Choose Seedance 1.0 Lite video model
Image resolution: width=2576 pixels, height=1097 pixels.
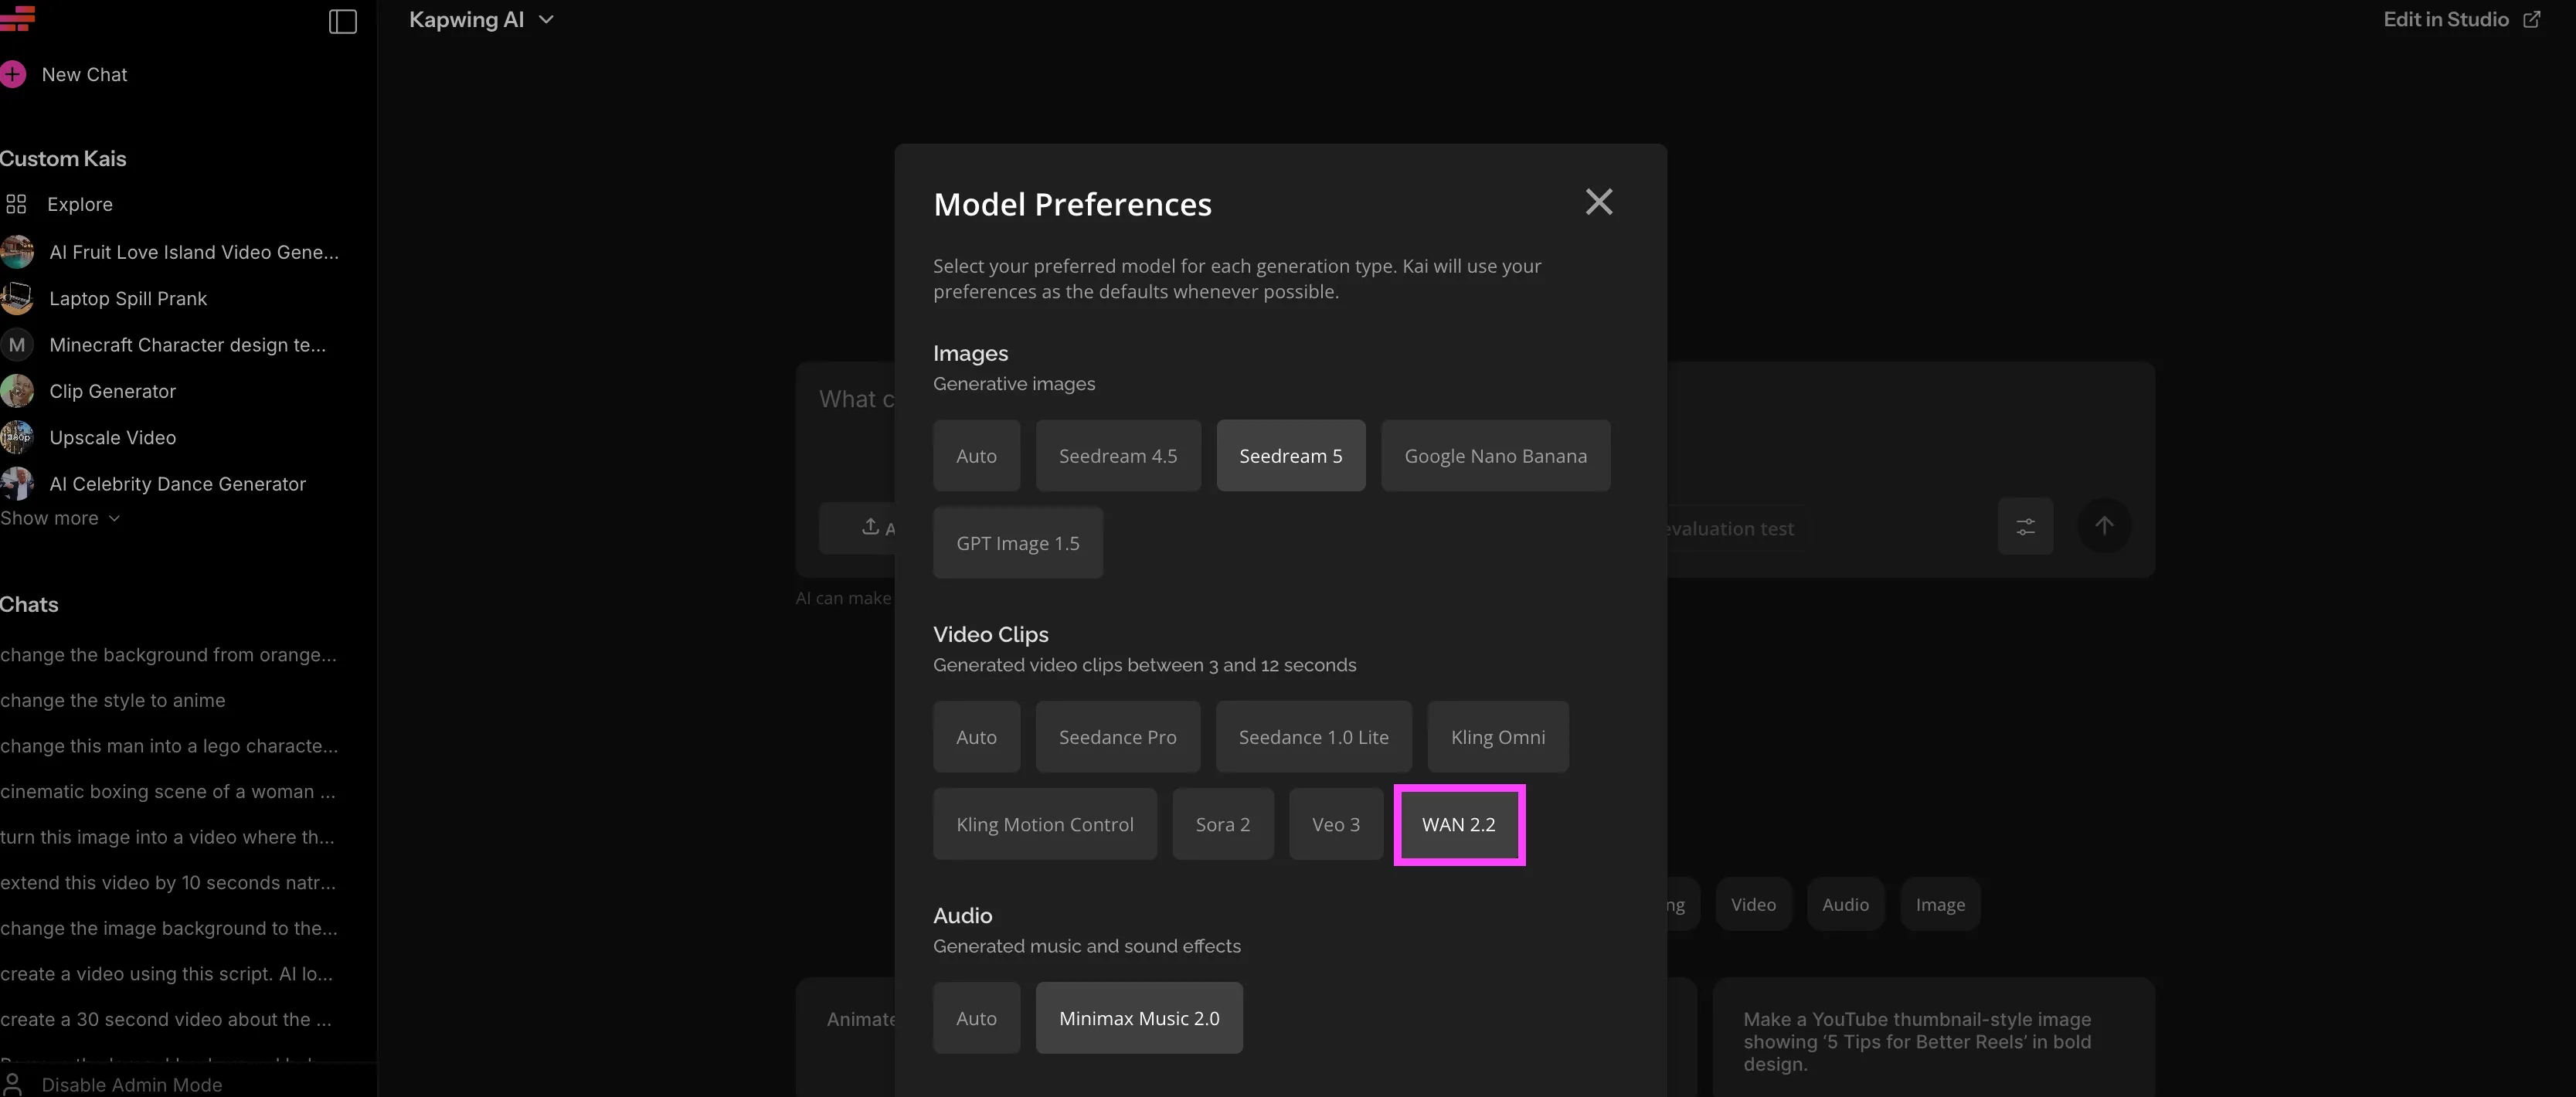1313,737
